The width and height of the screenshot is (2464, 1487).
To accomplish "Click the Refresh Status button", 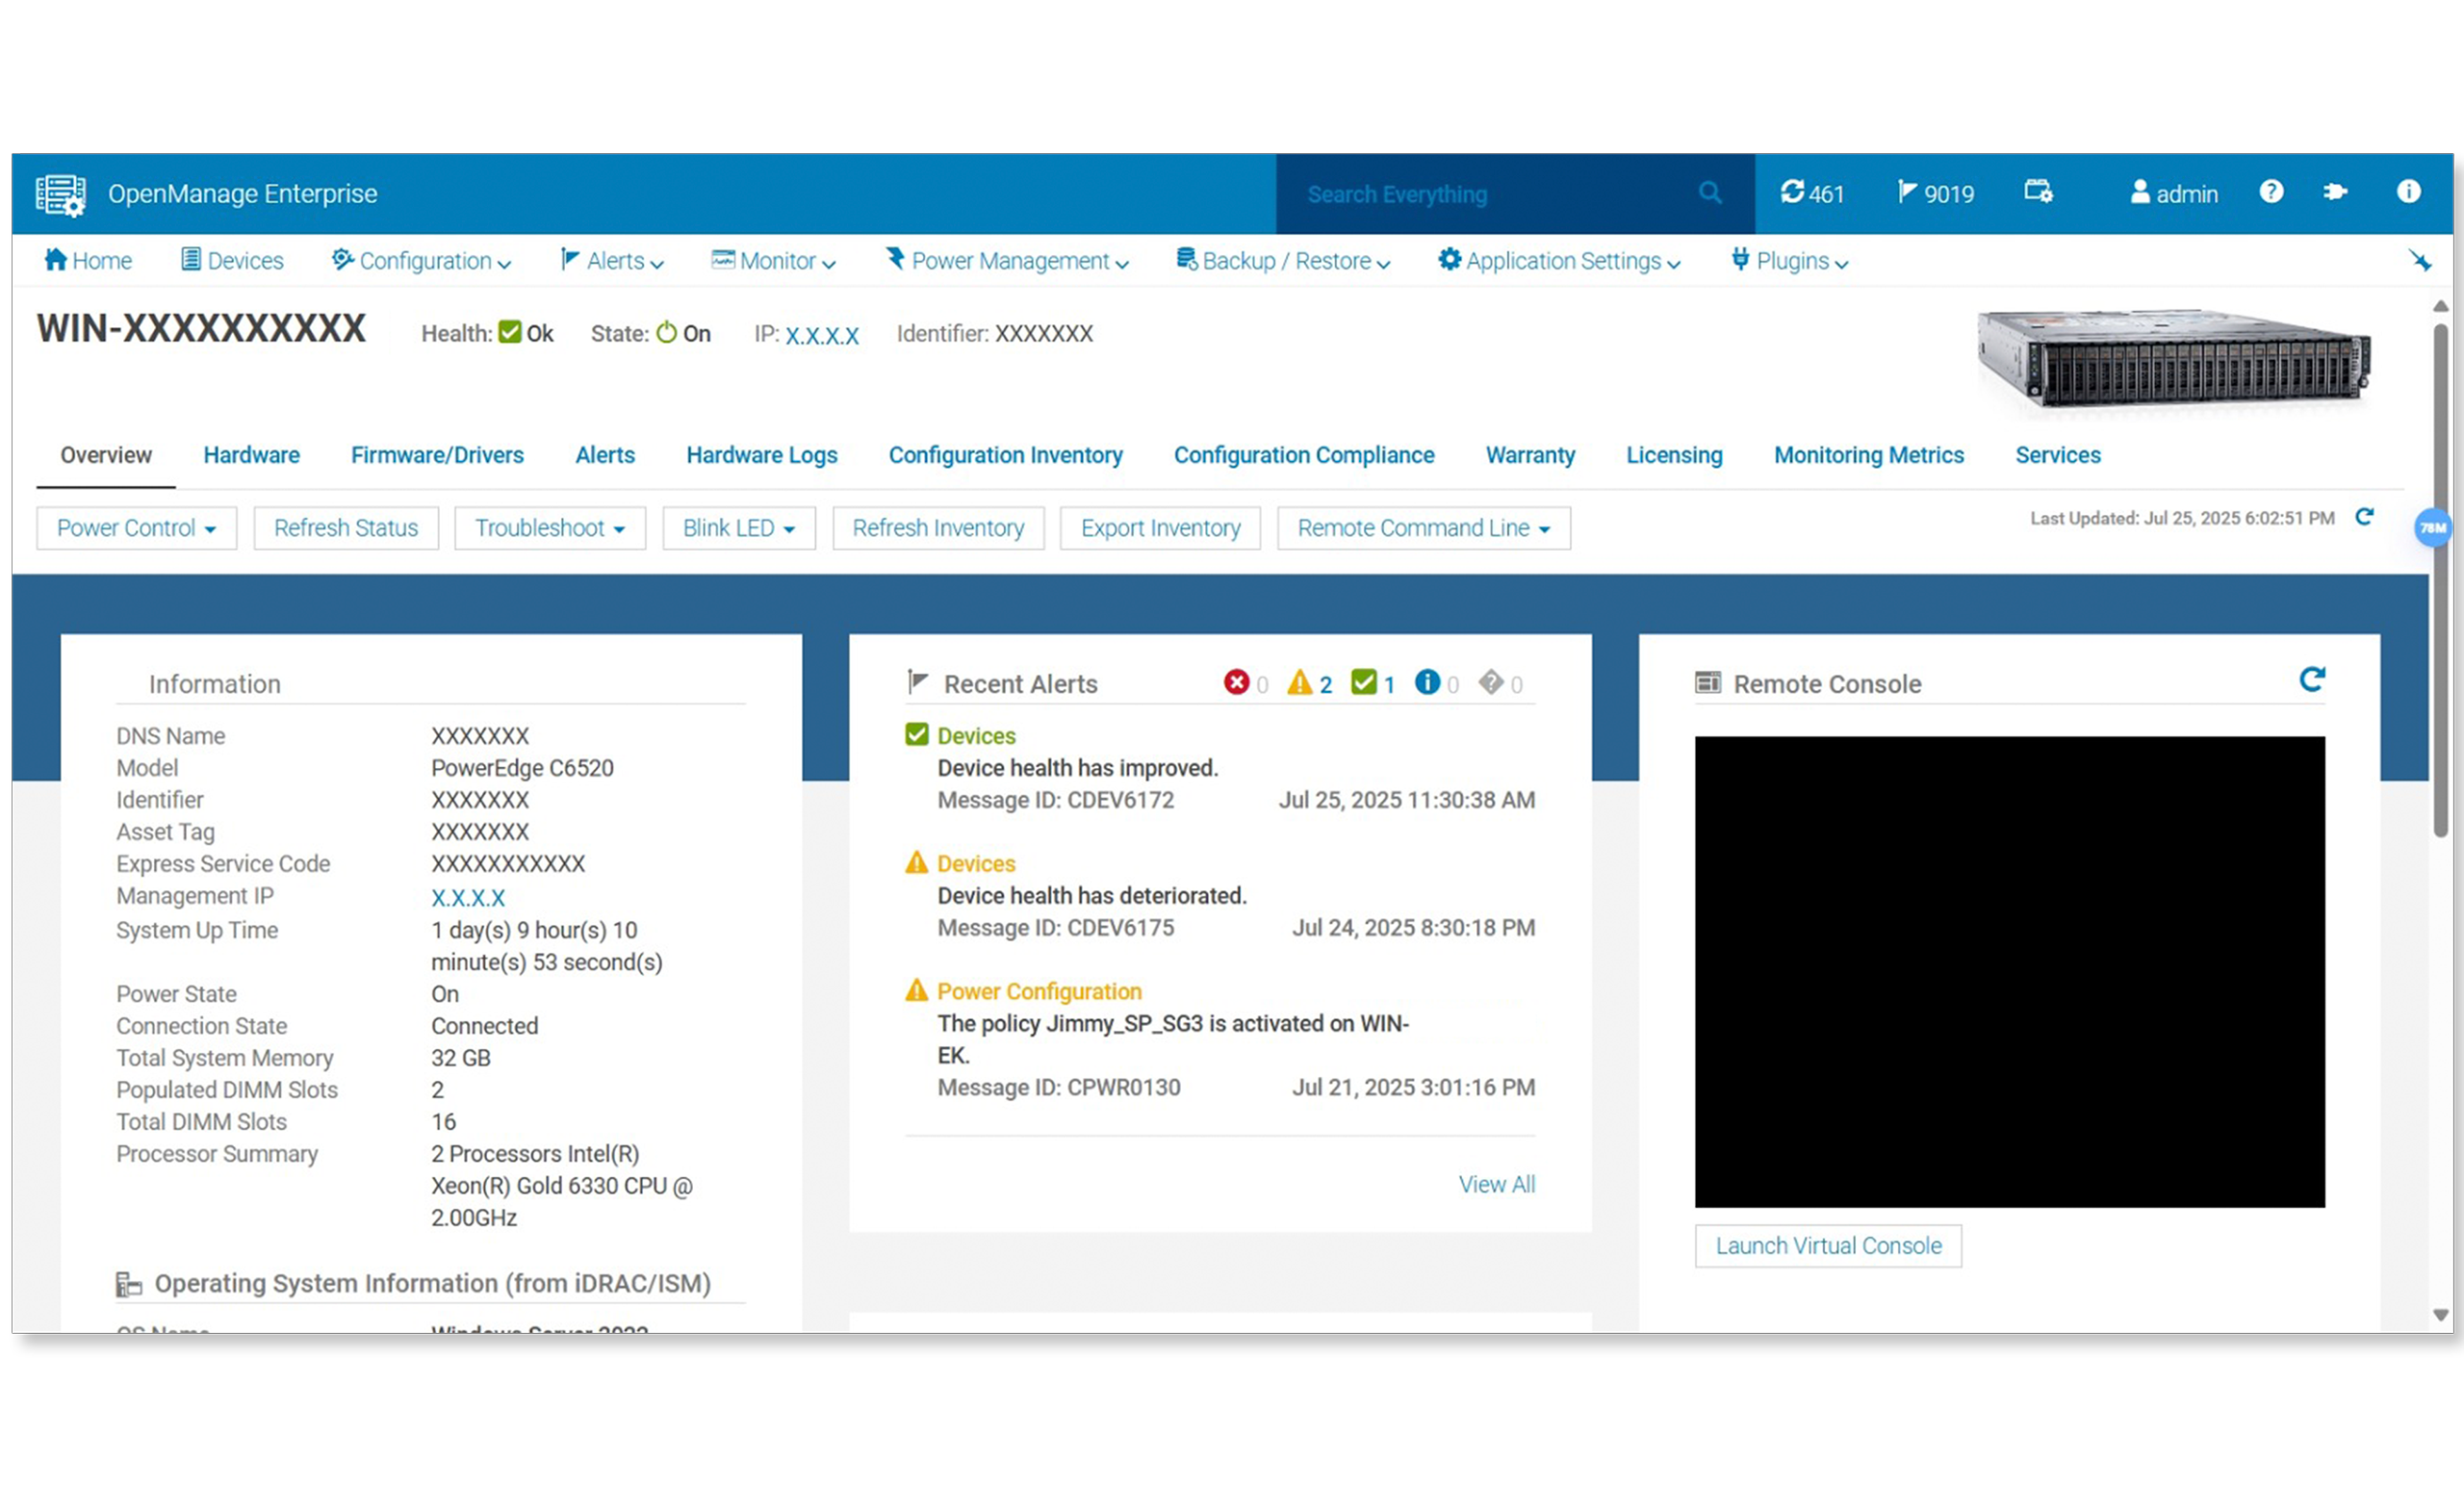I will click(346, 528).
